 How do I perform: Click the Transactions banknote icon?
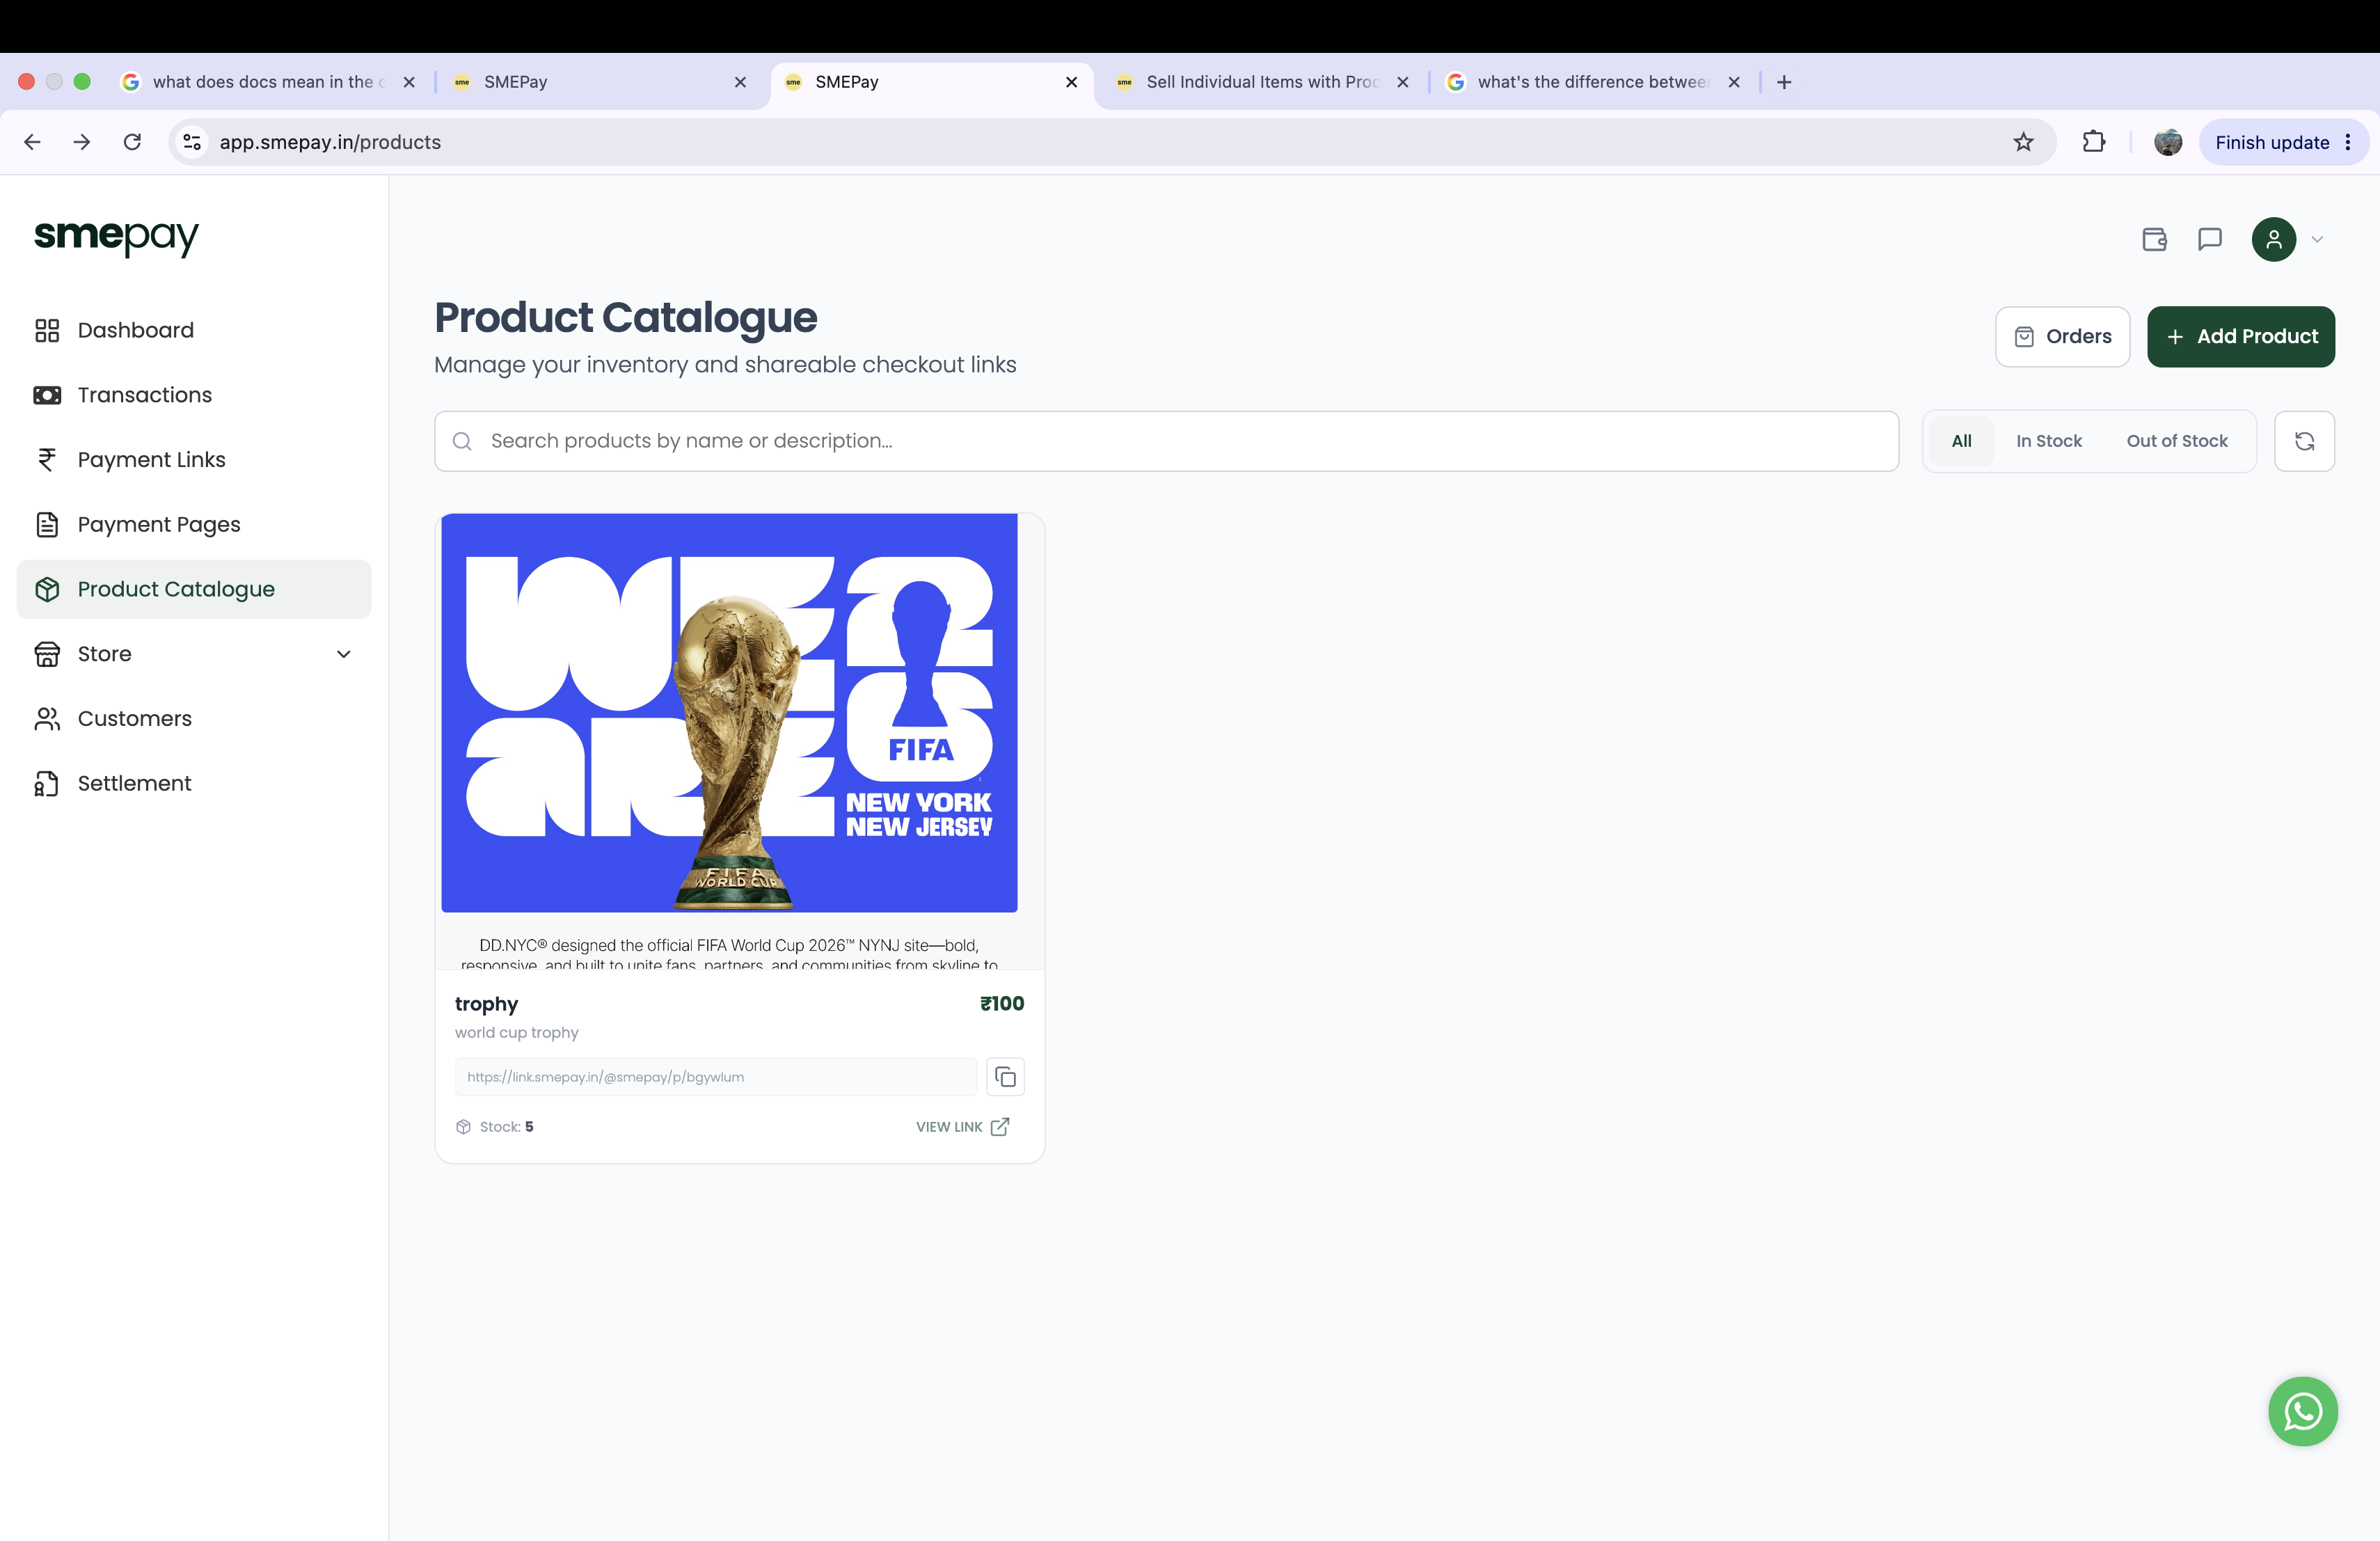pos(47,395)
